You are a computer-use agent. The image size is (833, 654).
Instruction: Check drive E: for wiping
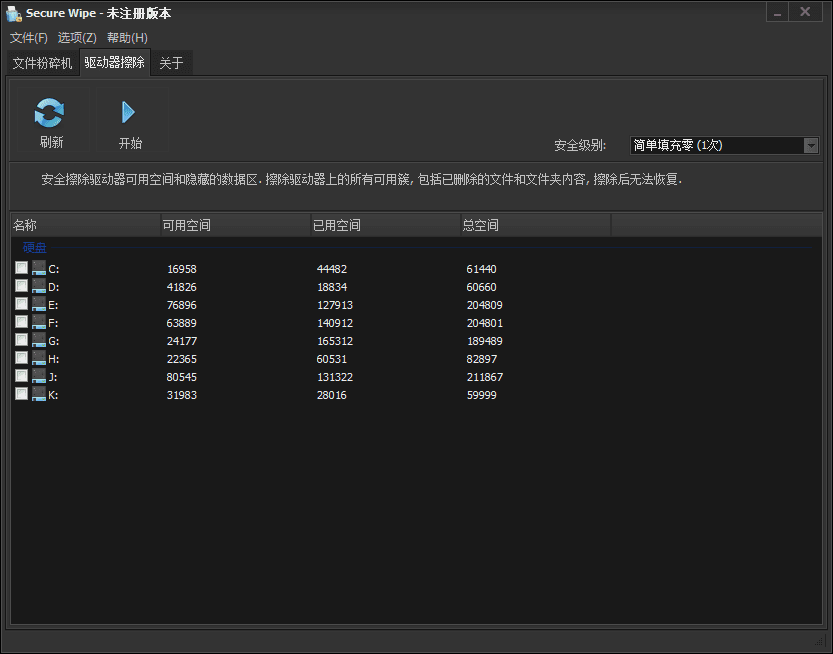coord(21,303)
